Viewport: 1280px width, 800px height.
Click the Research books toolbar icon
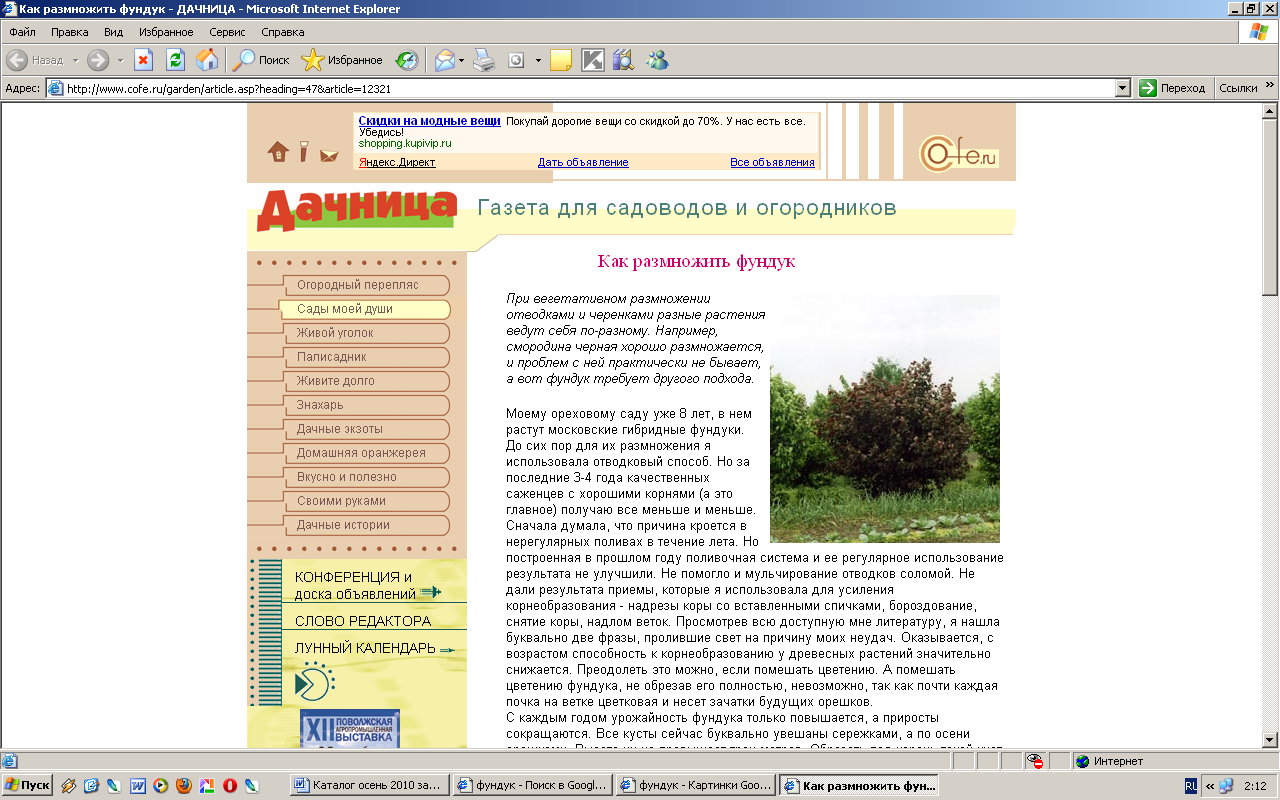(624, 60)
